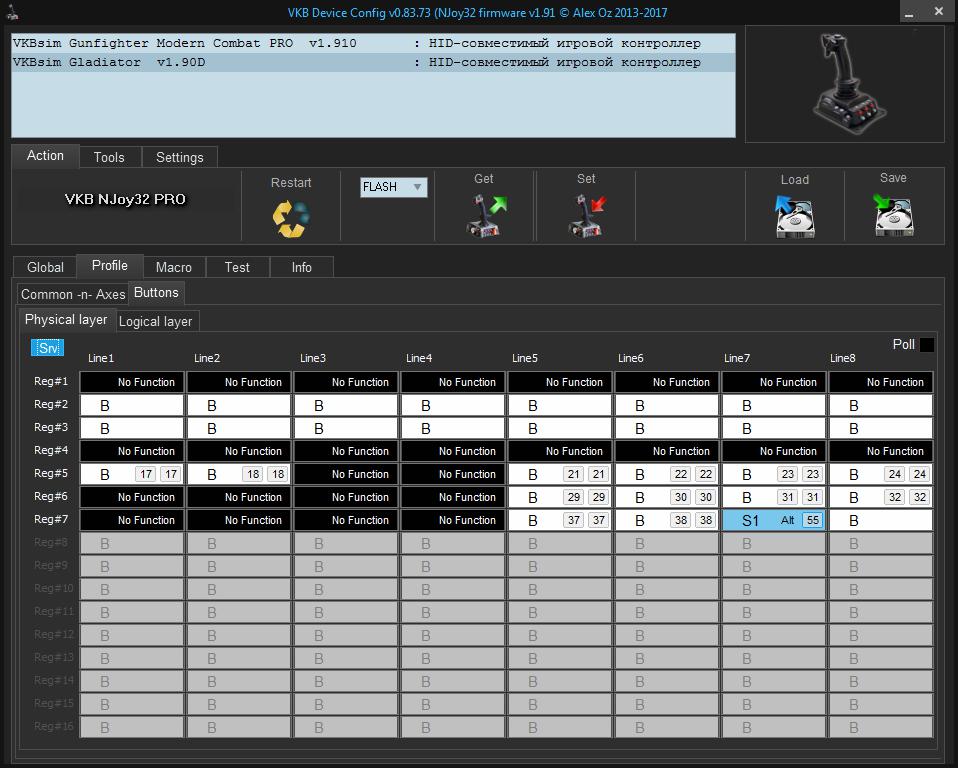Image resolution: width=958 pixels, height=768 pixels.
Task: Click the Set settings to device icon
Action: click(587, 215)
